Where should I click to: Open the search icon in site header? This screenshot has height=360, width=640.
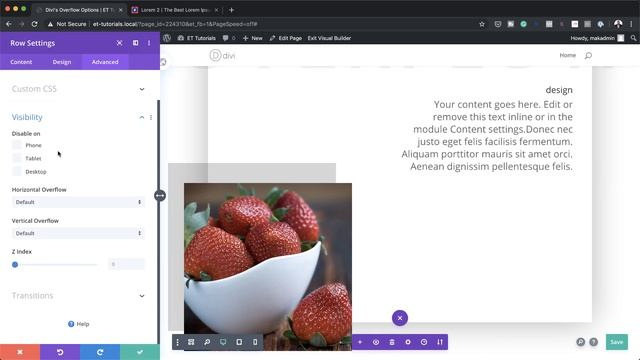click(x=588, y=56)
